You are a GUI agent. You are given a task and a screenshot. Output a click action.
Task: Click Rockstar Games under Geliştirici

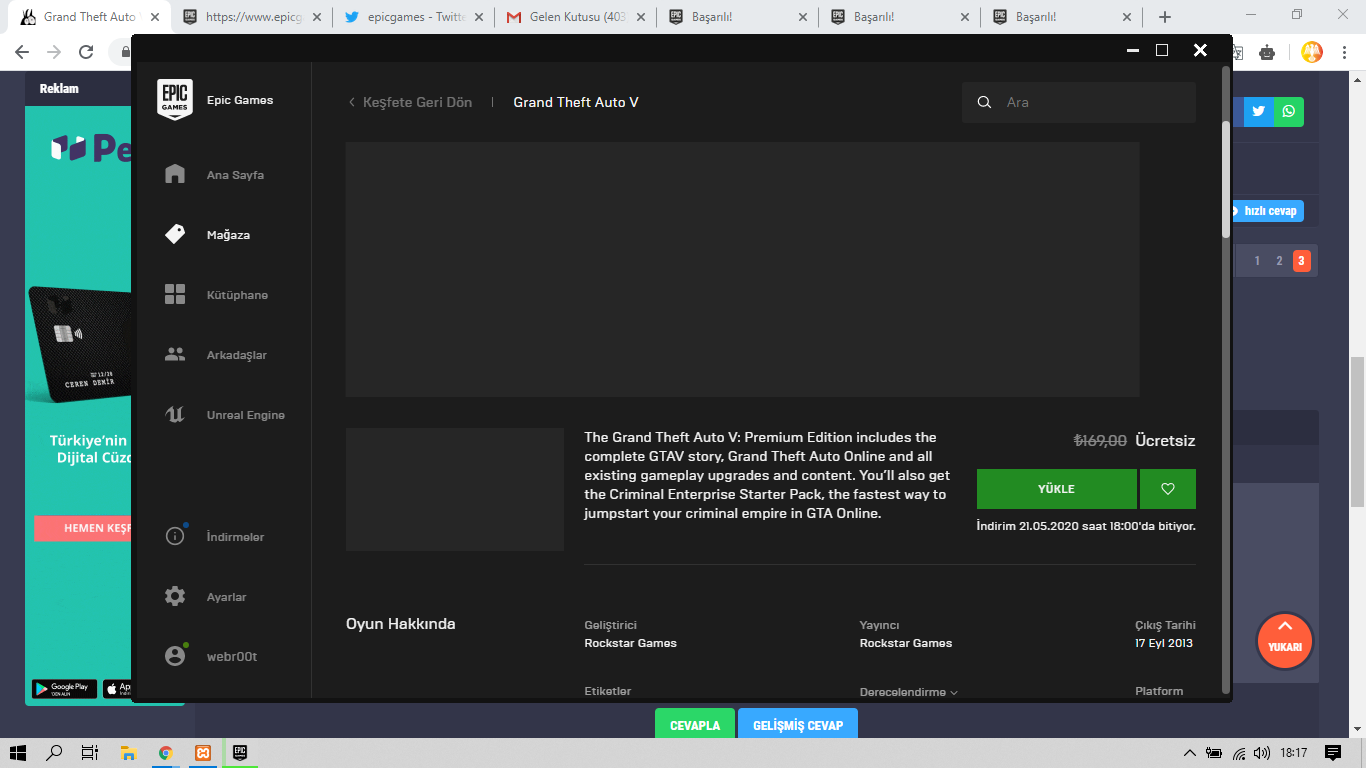coord(630,643)
